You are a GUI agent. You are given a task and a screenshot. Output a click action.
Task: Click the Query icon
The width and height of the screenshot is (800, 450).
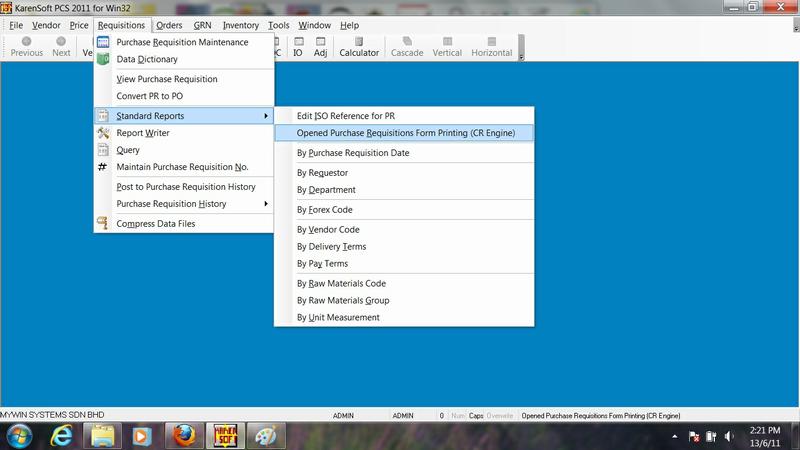coord(103,149)
